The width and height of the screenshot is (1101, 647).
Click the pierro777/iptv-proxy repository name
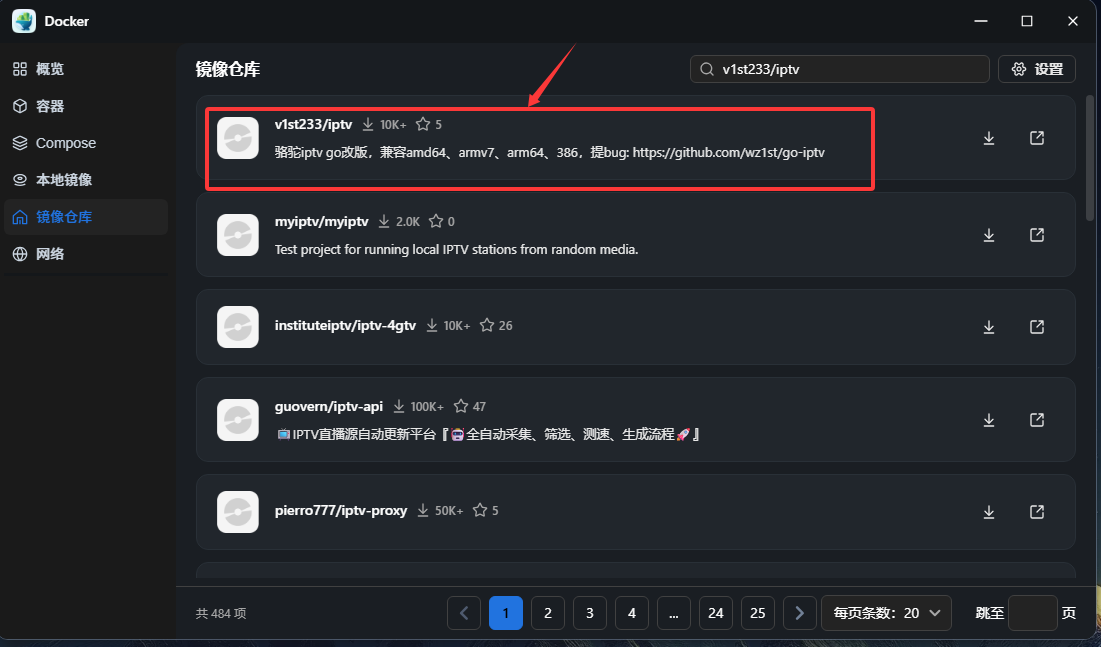click(341, 511)
